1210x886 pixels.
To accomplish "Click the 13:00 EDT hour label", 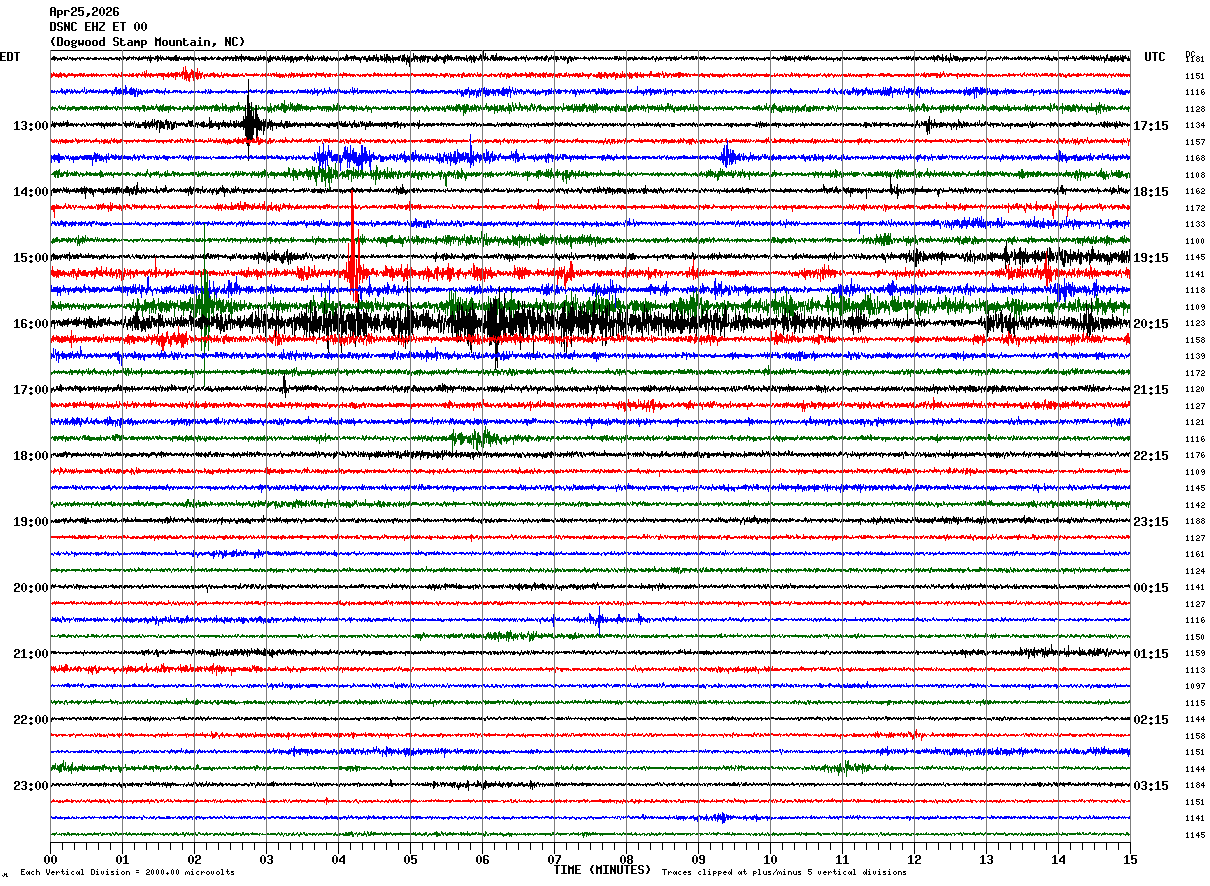I will (30, 126).
